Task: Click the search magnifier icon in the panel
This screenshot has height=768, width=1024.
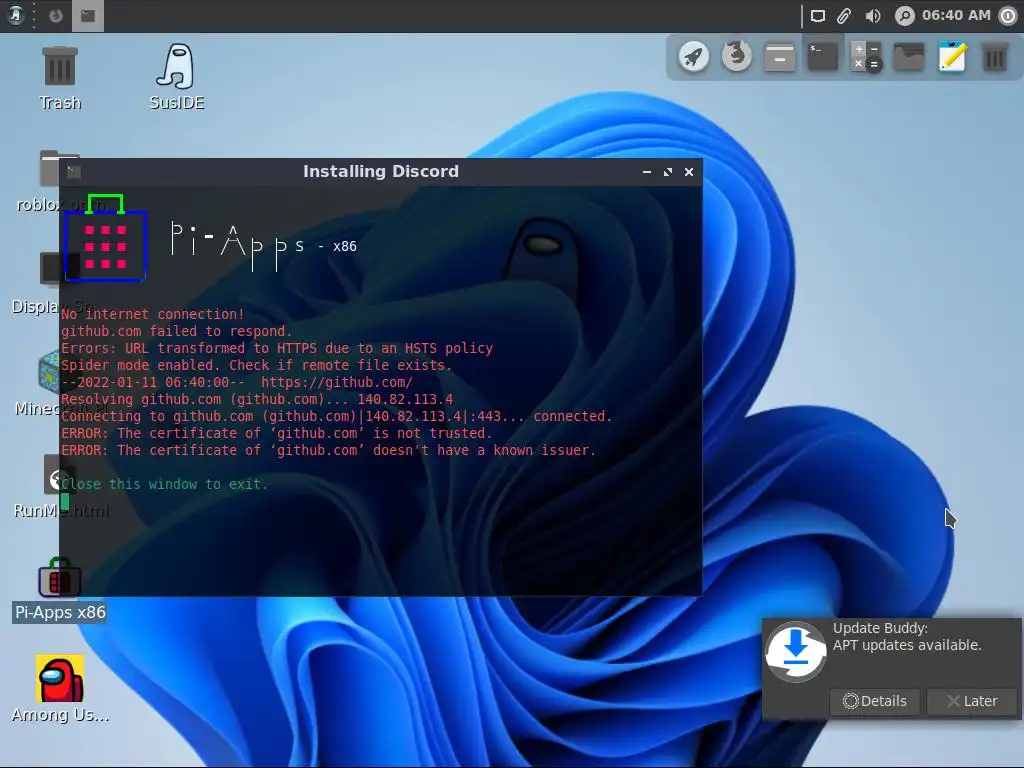Action: (x=904, y=16)
